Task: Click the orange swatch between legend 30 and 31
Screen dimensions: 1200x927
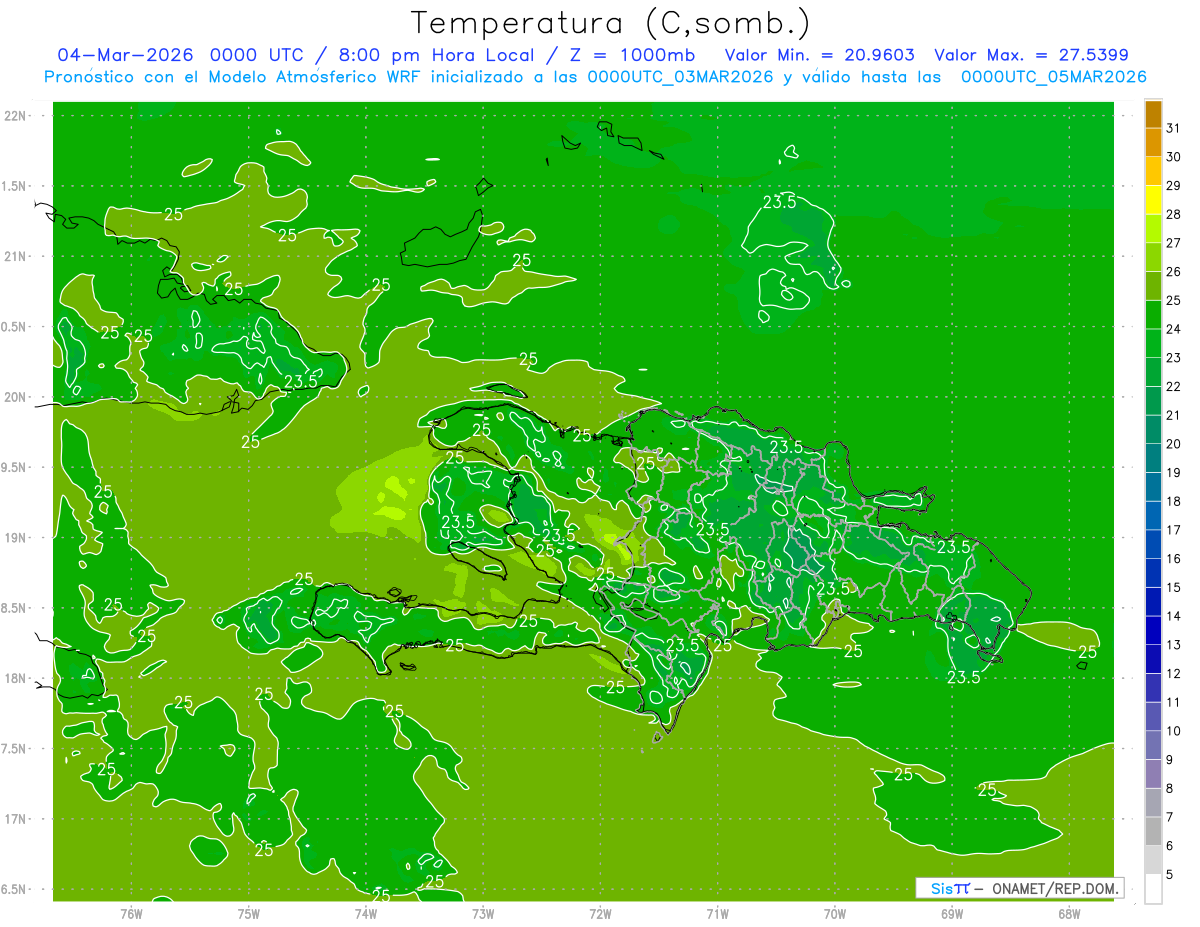Action: [1153, 142]
